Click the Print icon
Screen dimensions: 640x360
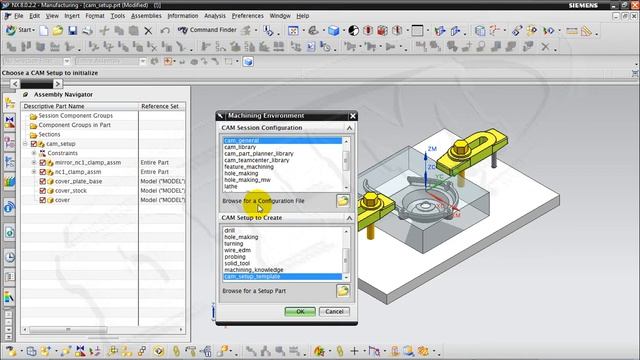tap(87, 31)
